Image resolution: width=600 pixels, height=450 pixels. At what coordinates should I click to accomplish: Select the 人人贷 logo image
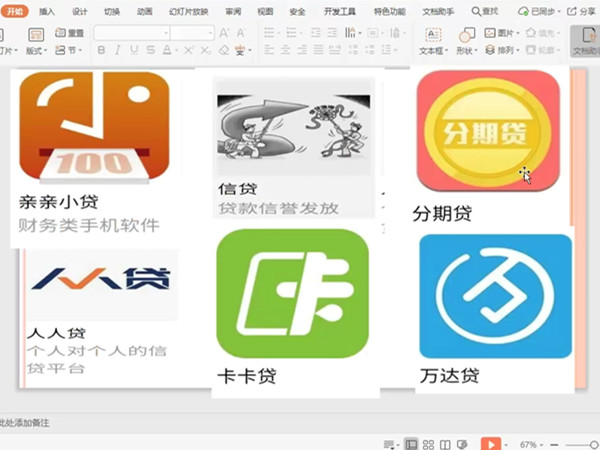point(102,284)
